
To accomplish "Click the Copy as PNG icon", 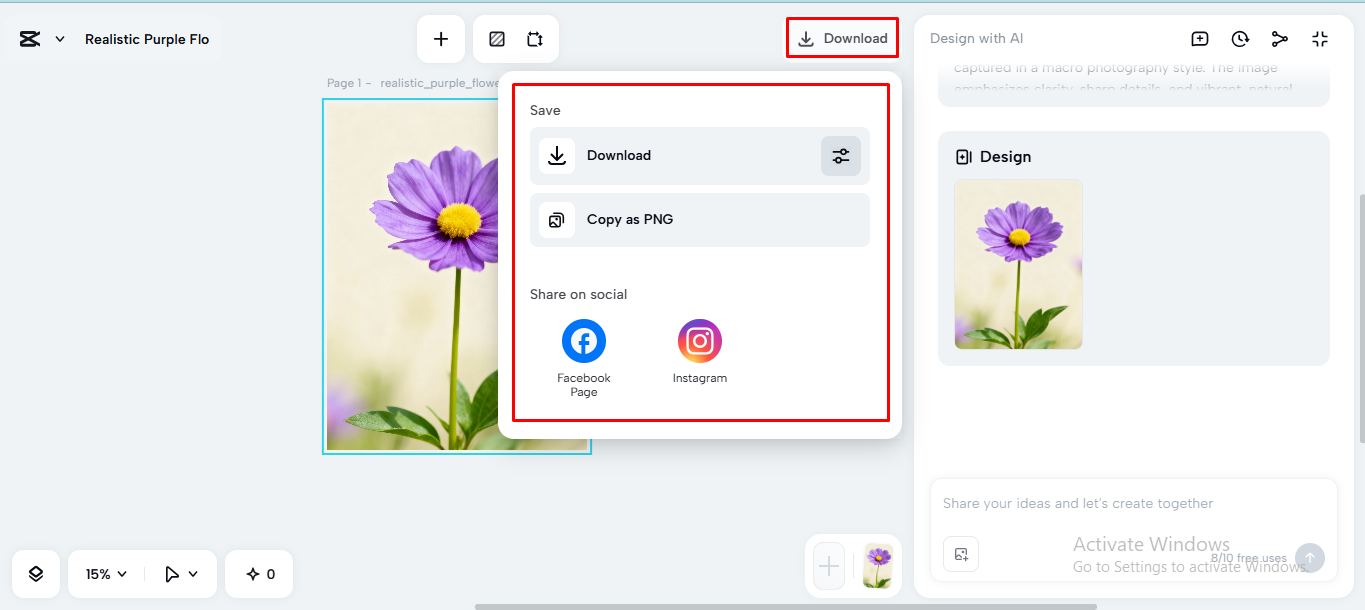I will pos(557,220).
